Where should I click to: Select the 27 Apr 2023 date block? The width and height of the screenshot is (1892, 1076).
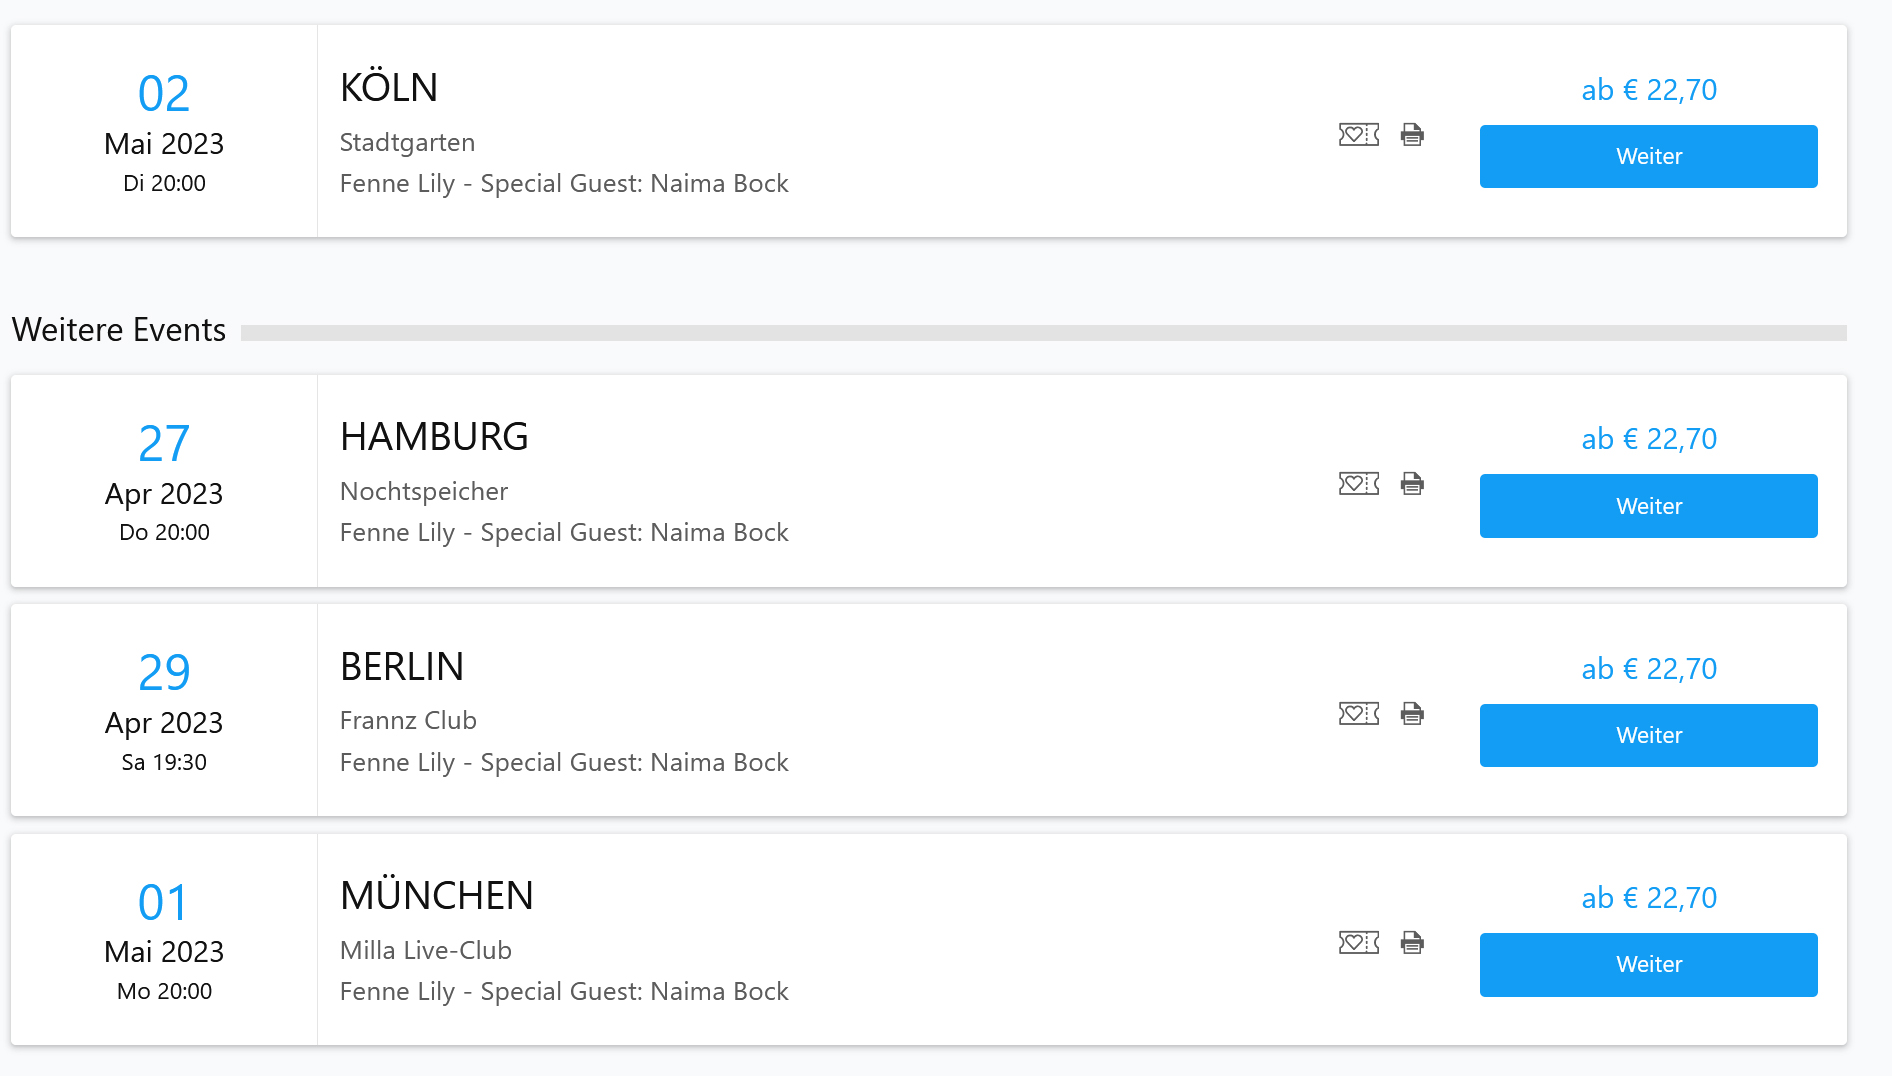click(x=164, y=480)
